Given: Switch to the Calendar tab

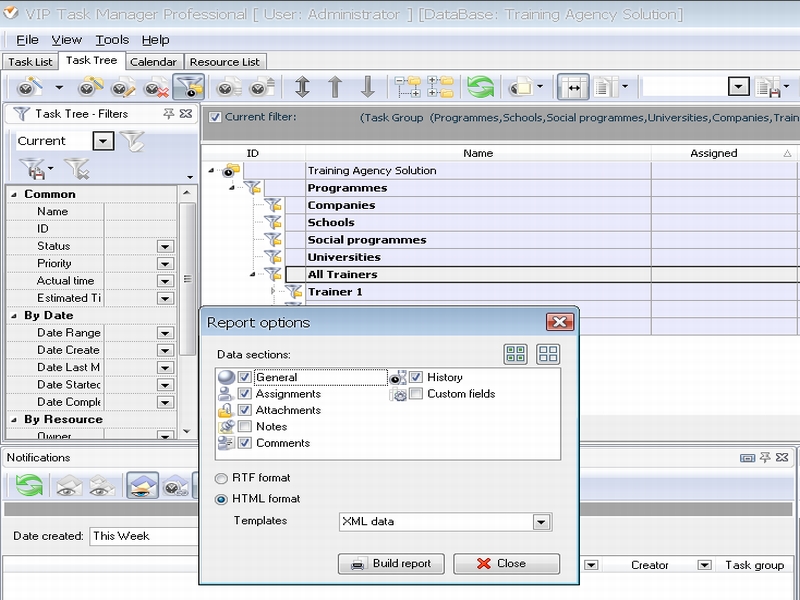Looking at the screenshot, I should 153,62.
